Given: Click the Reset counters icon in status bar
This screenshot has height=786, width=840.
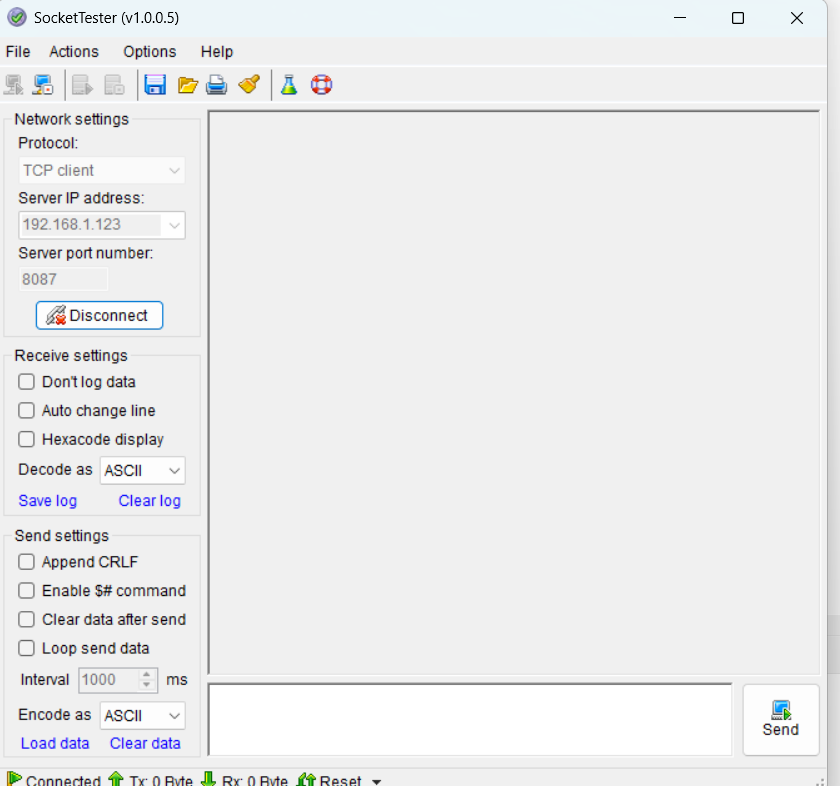Looking at the screenshot, I should tap(306, 779).
